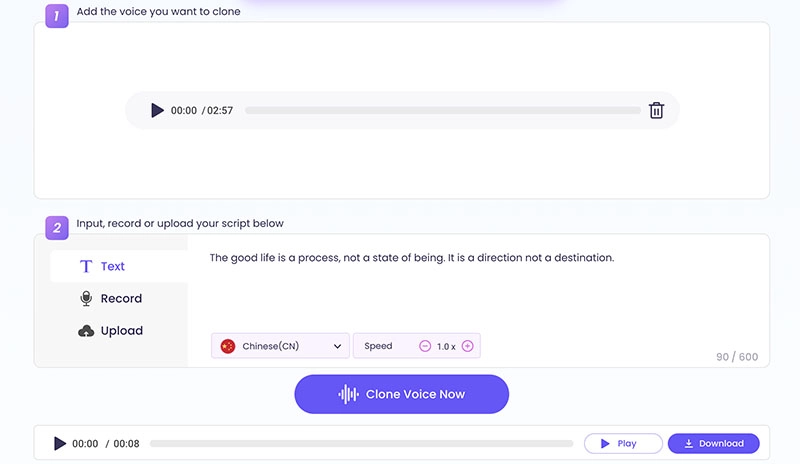Screen dimensions: 800x464
Task: Download the cloned voice audio
Action: click(x=713, y=443)
